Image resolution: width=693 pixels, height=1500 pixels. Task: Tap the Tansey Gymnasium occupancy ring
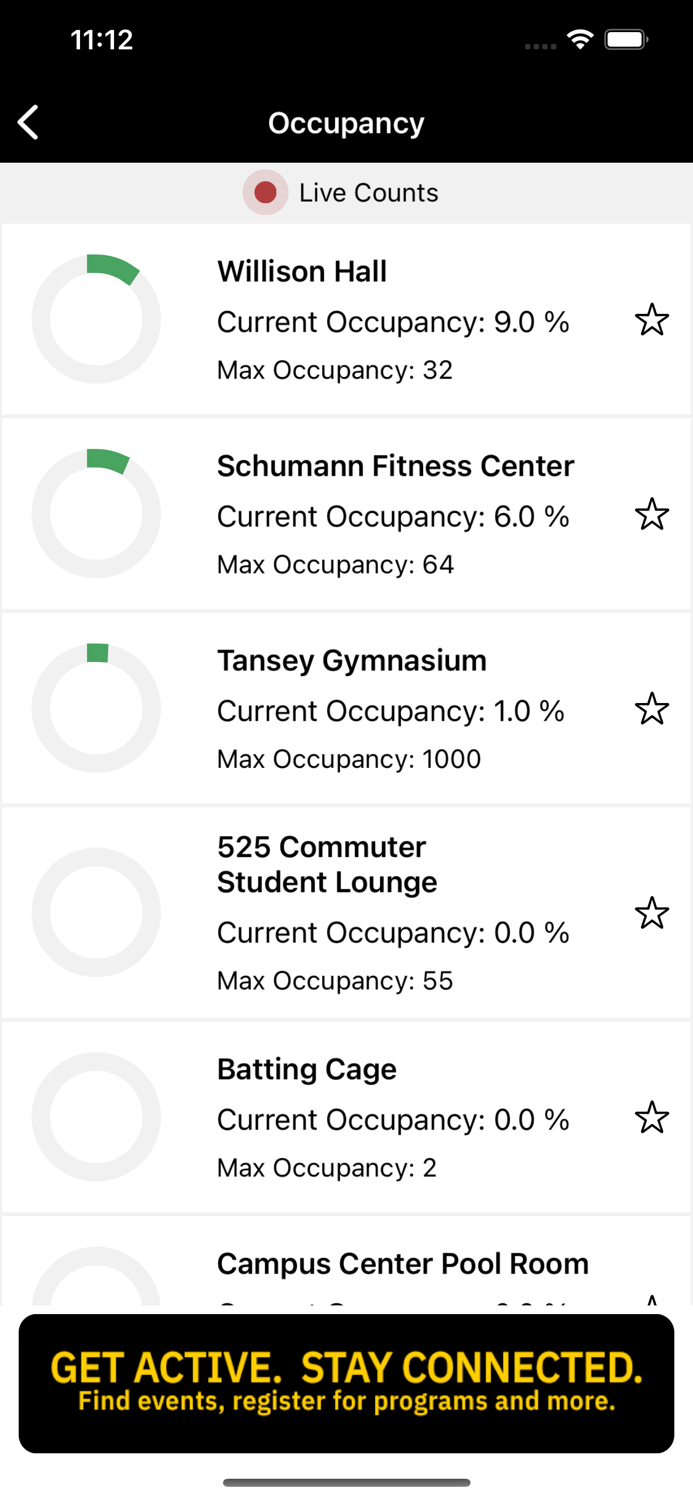tap(95, 707)
